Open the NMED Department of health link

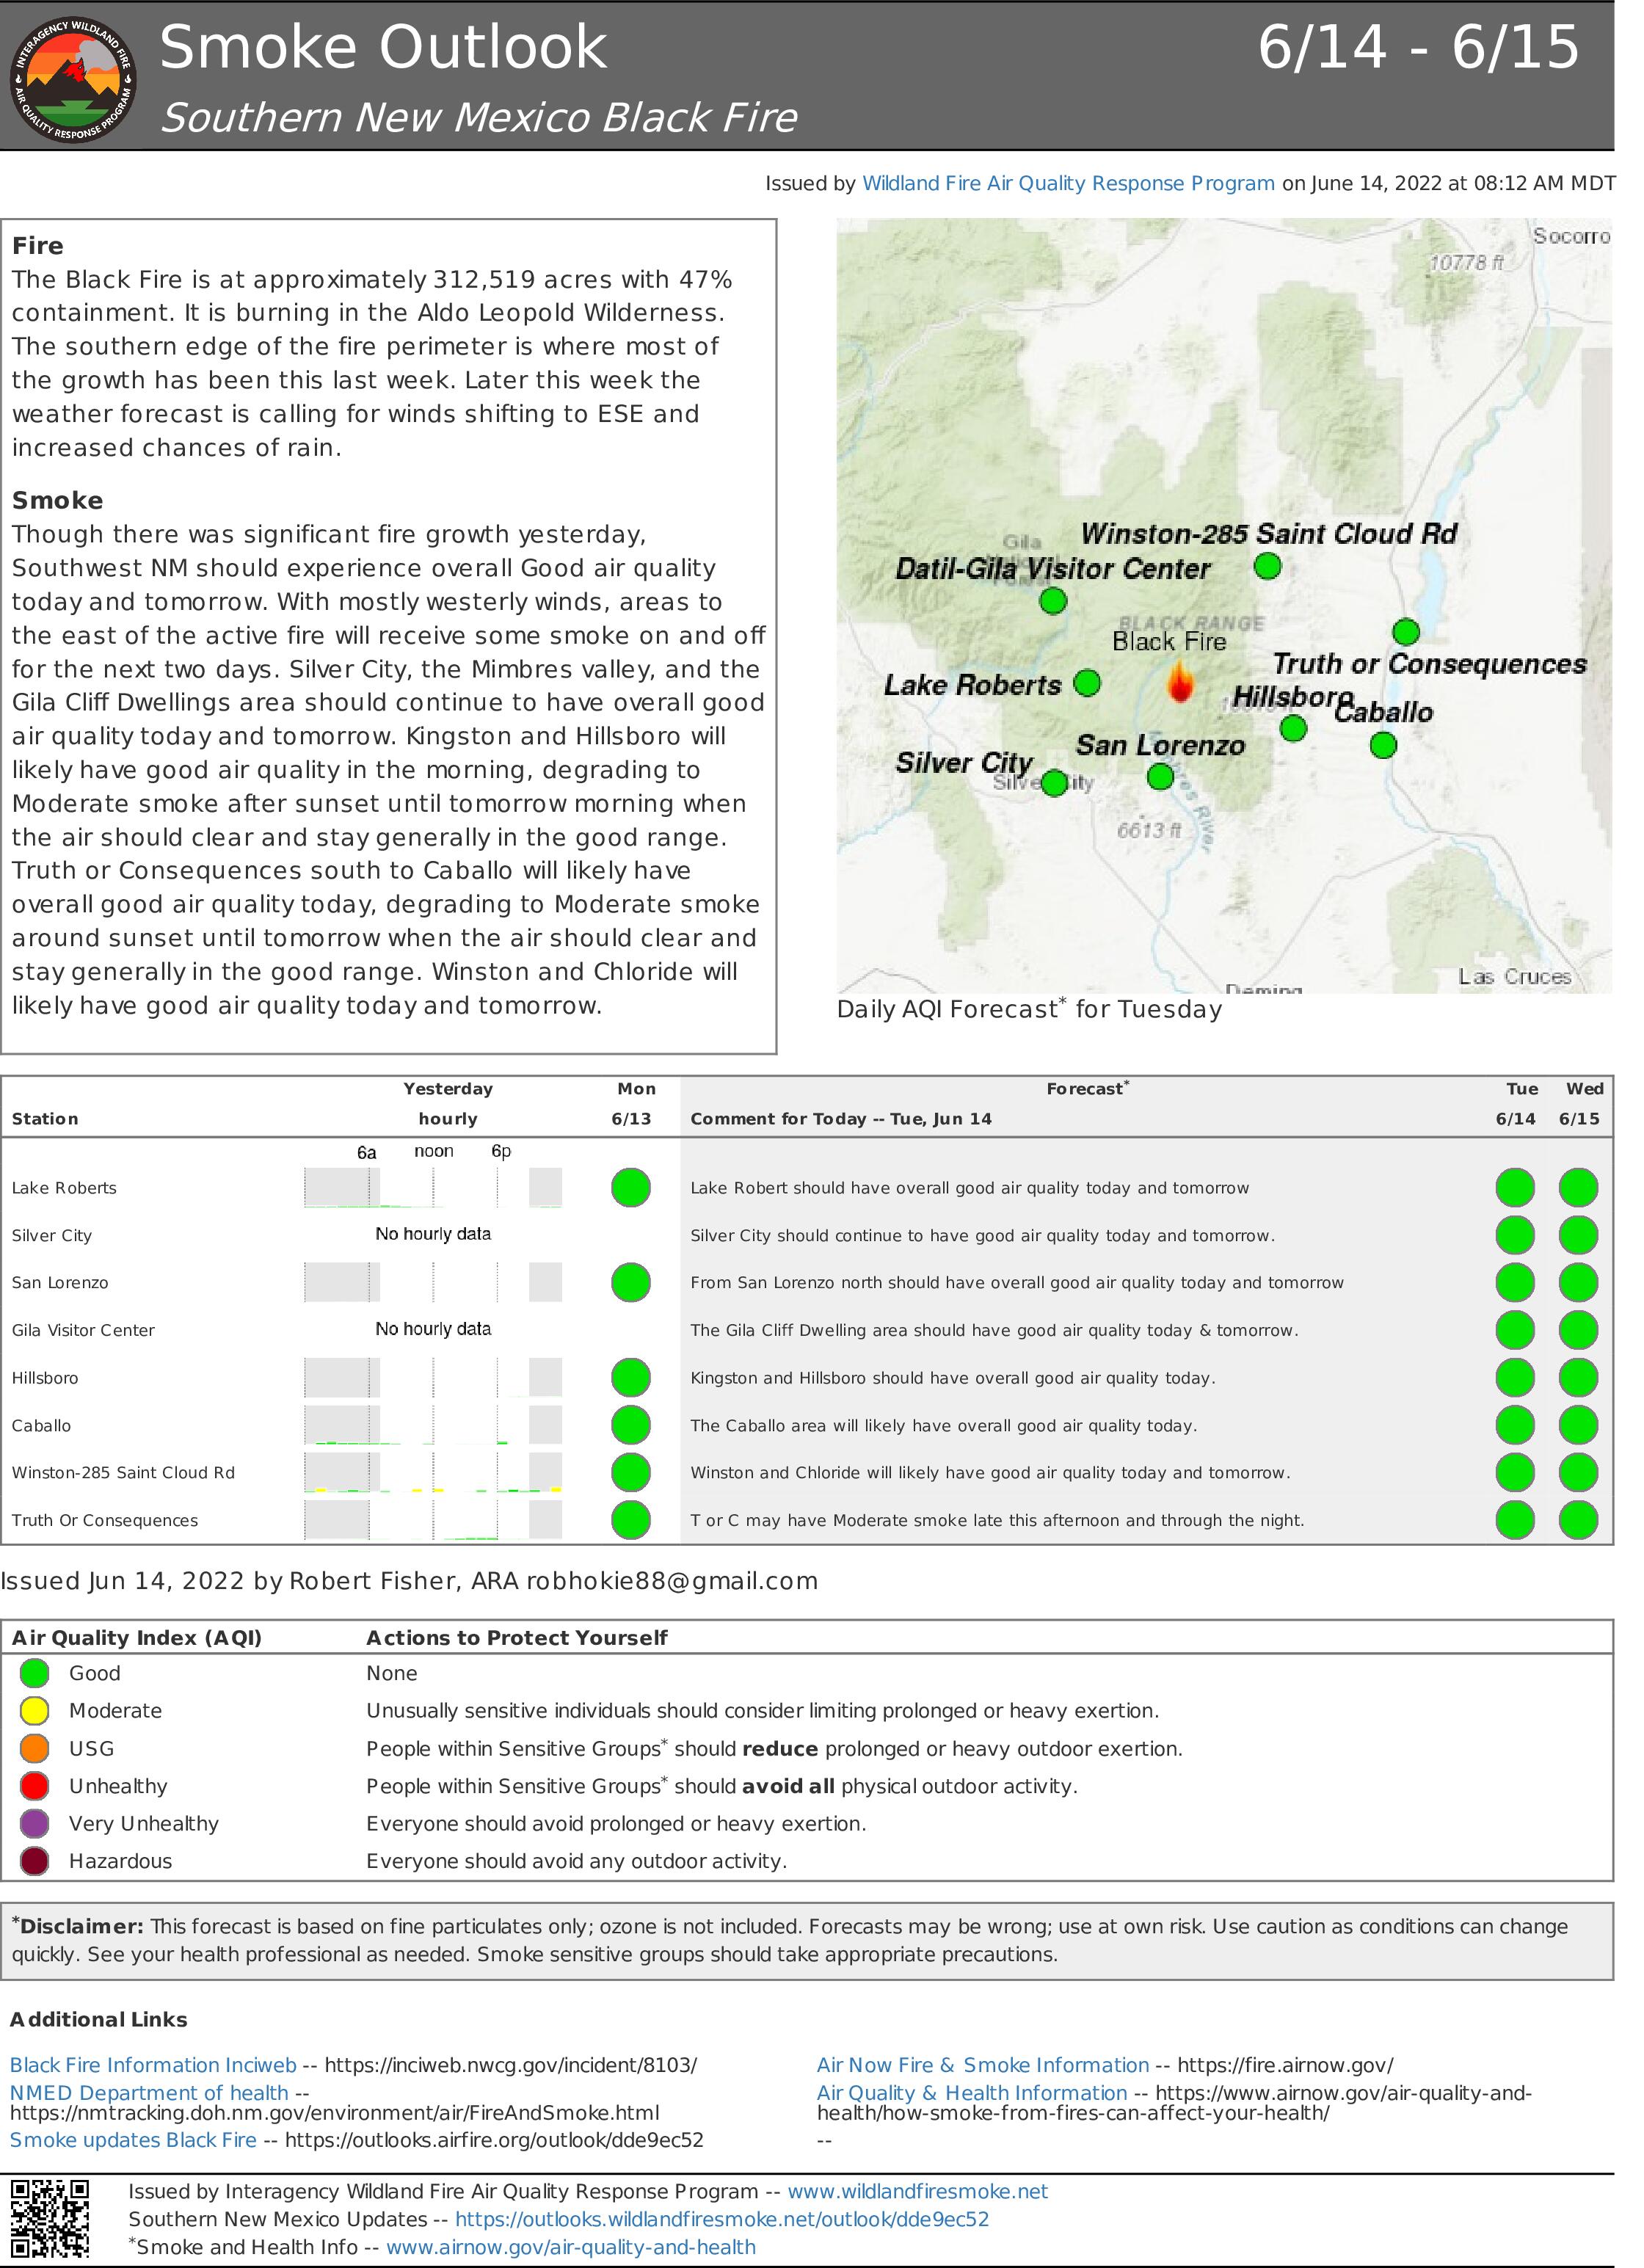pyautogui.click(x=149, y=2093)
